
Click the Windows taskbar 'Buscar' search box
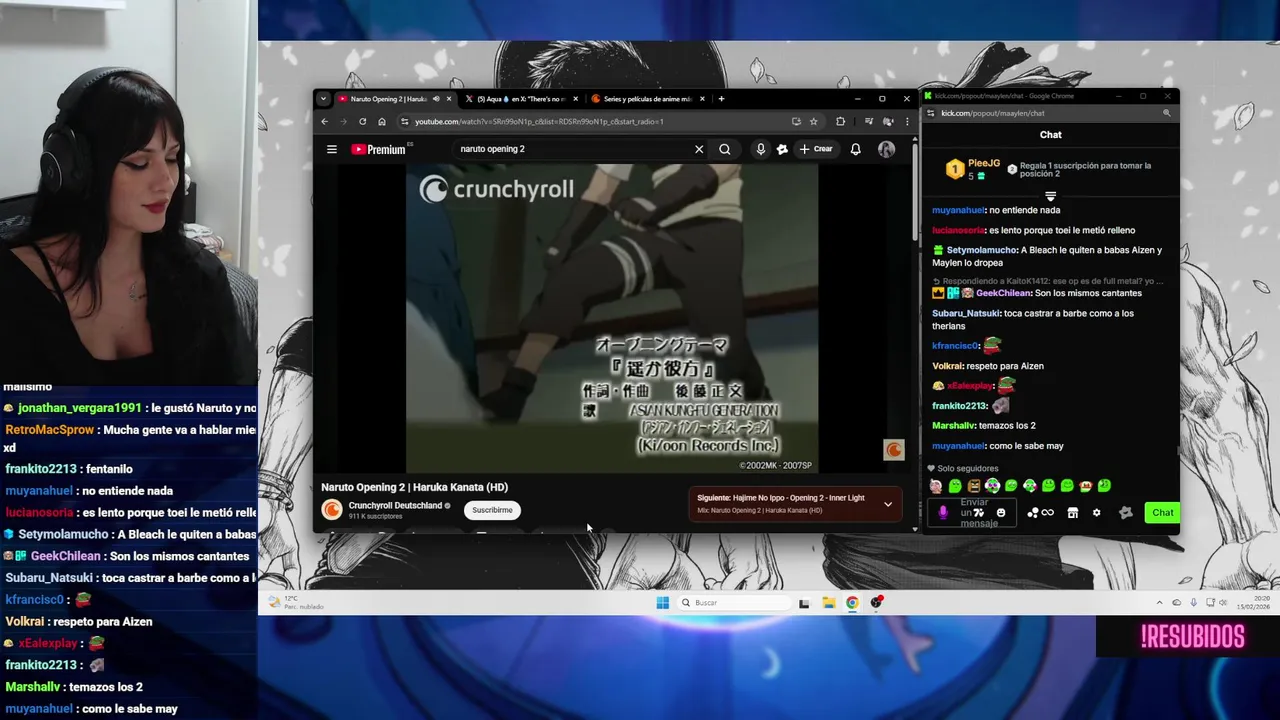pos(735,603)
